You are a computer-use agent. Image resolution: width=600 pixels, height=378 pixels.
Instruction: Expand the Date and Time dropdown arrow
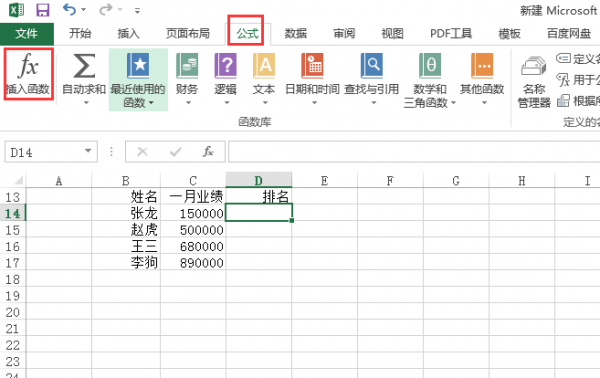(314, 103)
